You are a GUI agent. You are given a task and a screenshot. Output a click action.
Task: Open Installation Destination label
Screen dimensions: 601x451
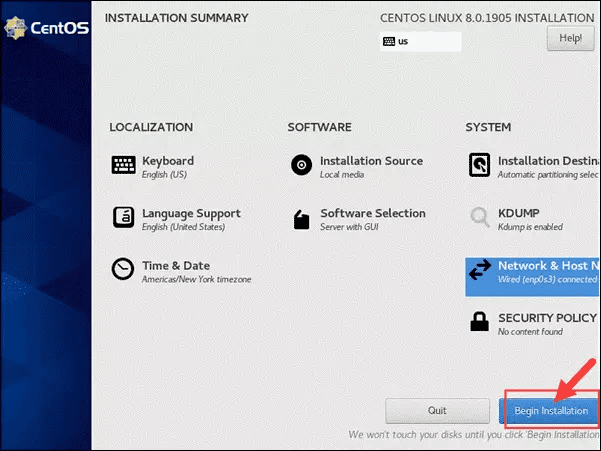click(548, 161)
